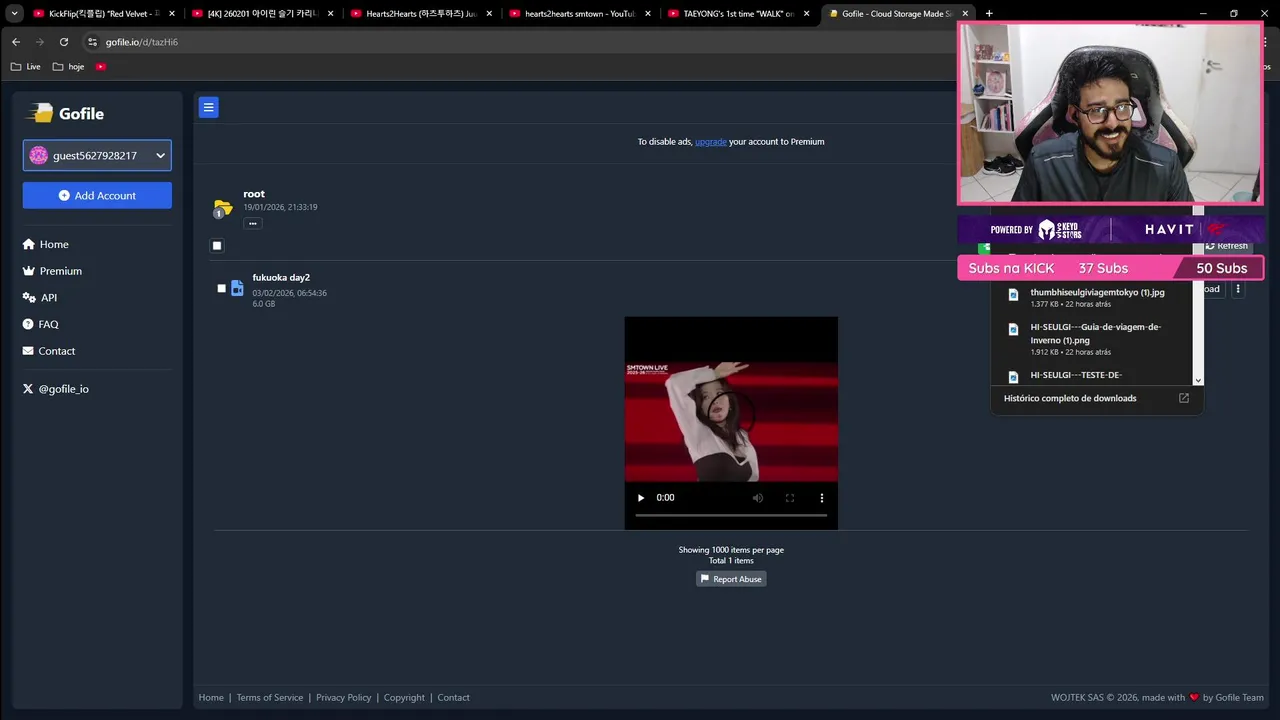1280x720 pixels.
Task: Click the fukuoka day2 video file icon
Action: pyautogui.click(x=237, y=288)
